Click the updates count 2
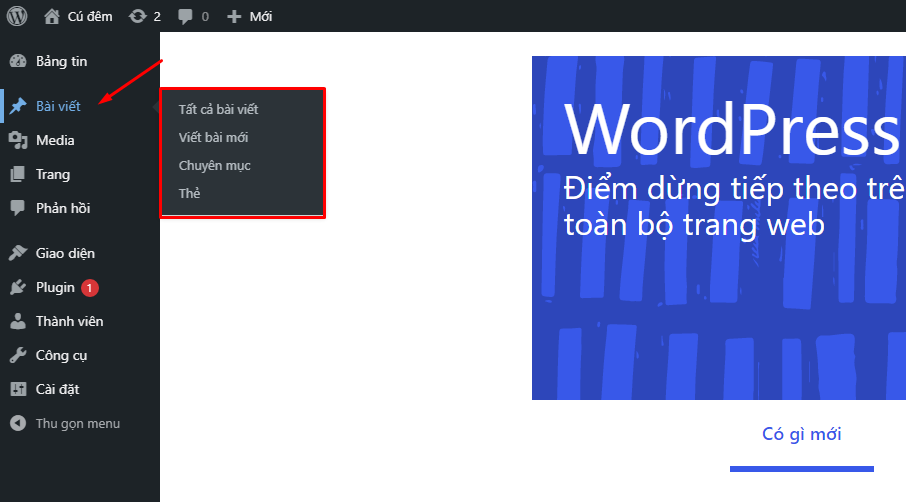The width and height of the screenshot is (906, 502). [157, 17]
